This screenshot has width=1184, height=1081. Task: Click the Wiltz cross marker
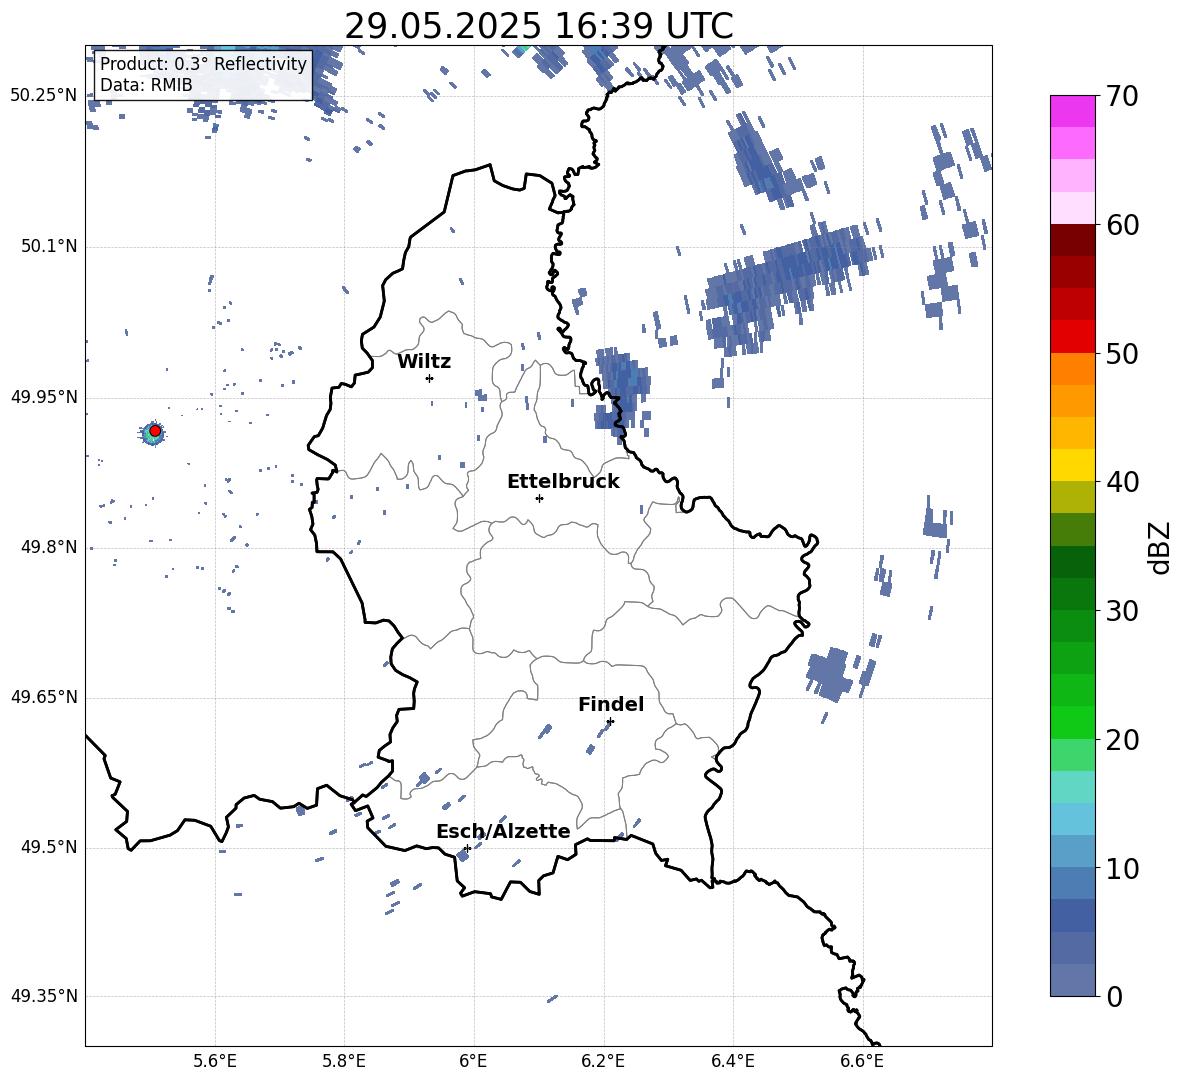pyautogui.click(x=430, y=378)
